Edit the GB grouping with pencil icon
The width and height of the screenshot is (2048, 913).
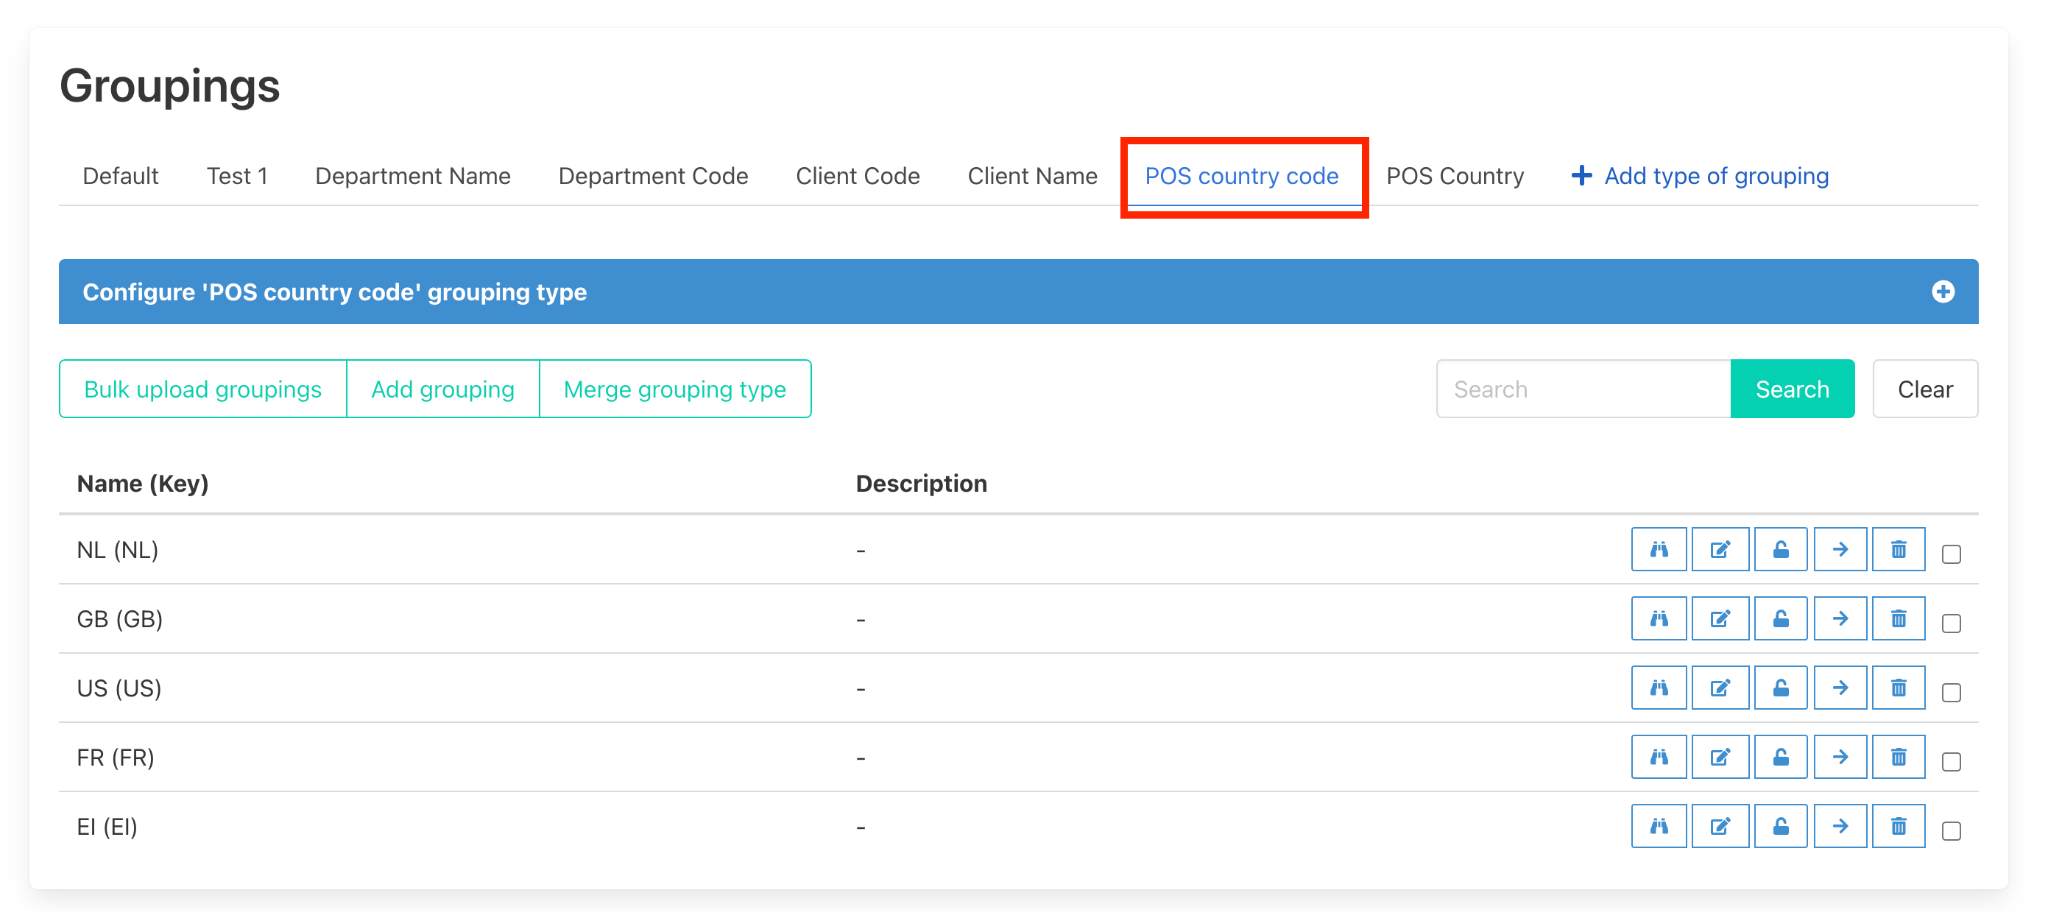coord(1720,619)
